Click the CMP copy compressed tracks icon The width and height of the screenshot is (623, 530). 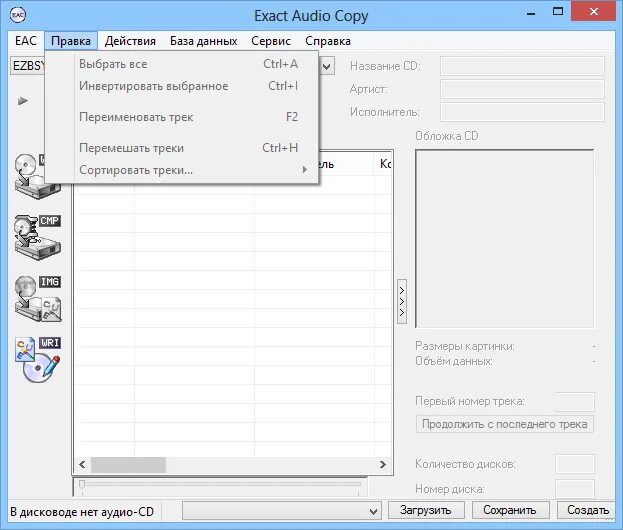tap(38, 238)
